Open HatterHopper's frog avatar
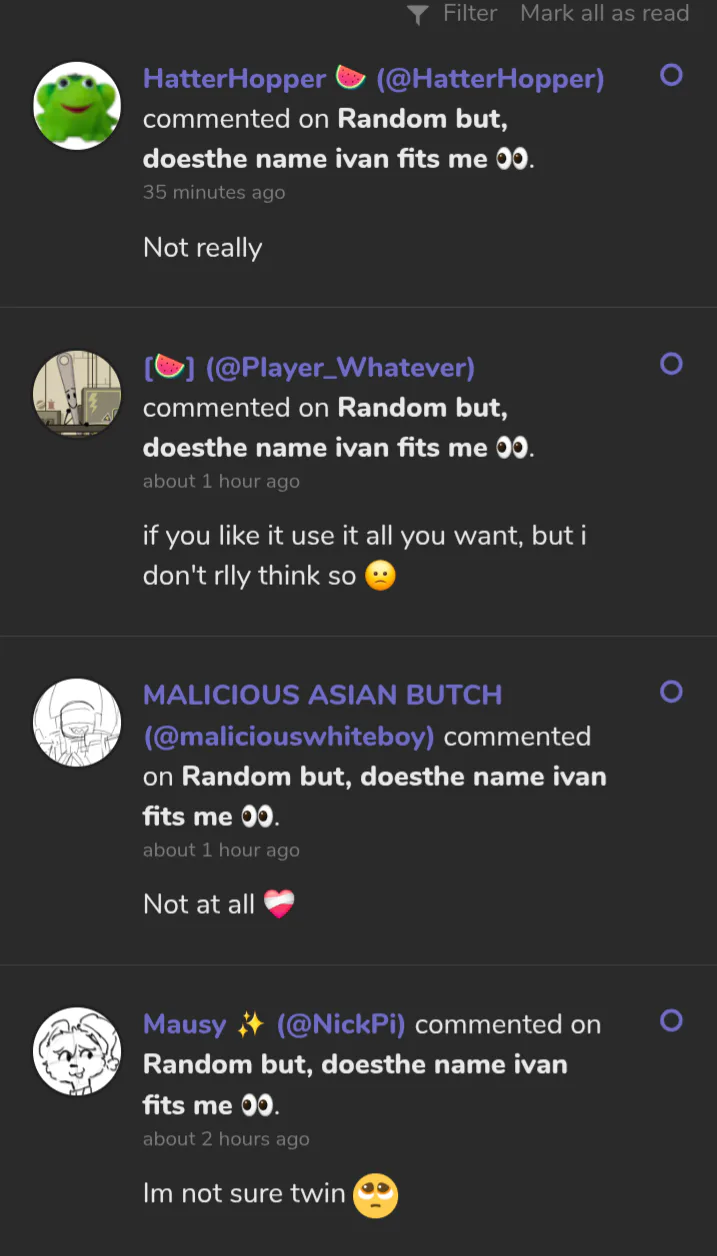 [77, 106]
